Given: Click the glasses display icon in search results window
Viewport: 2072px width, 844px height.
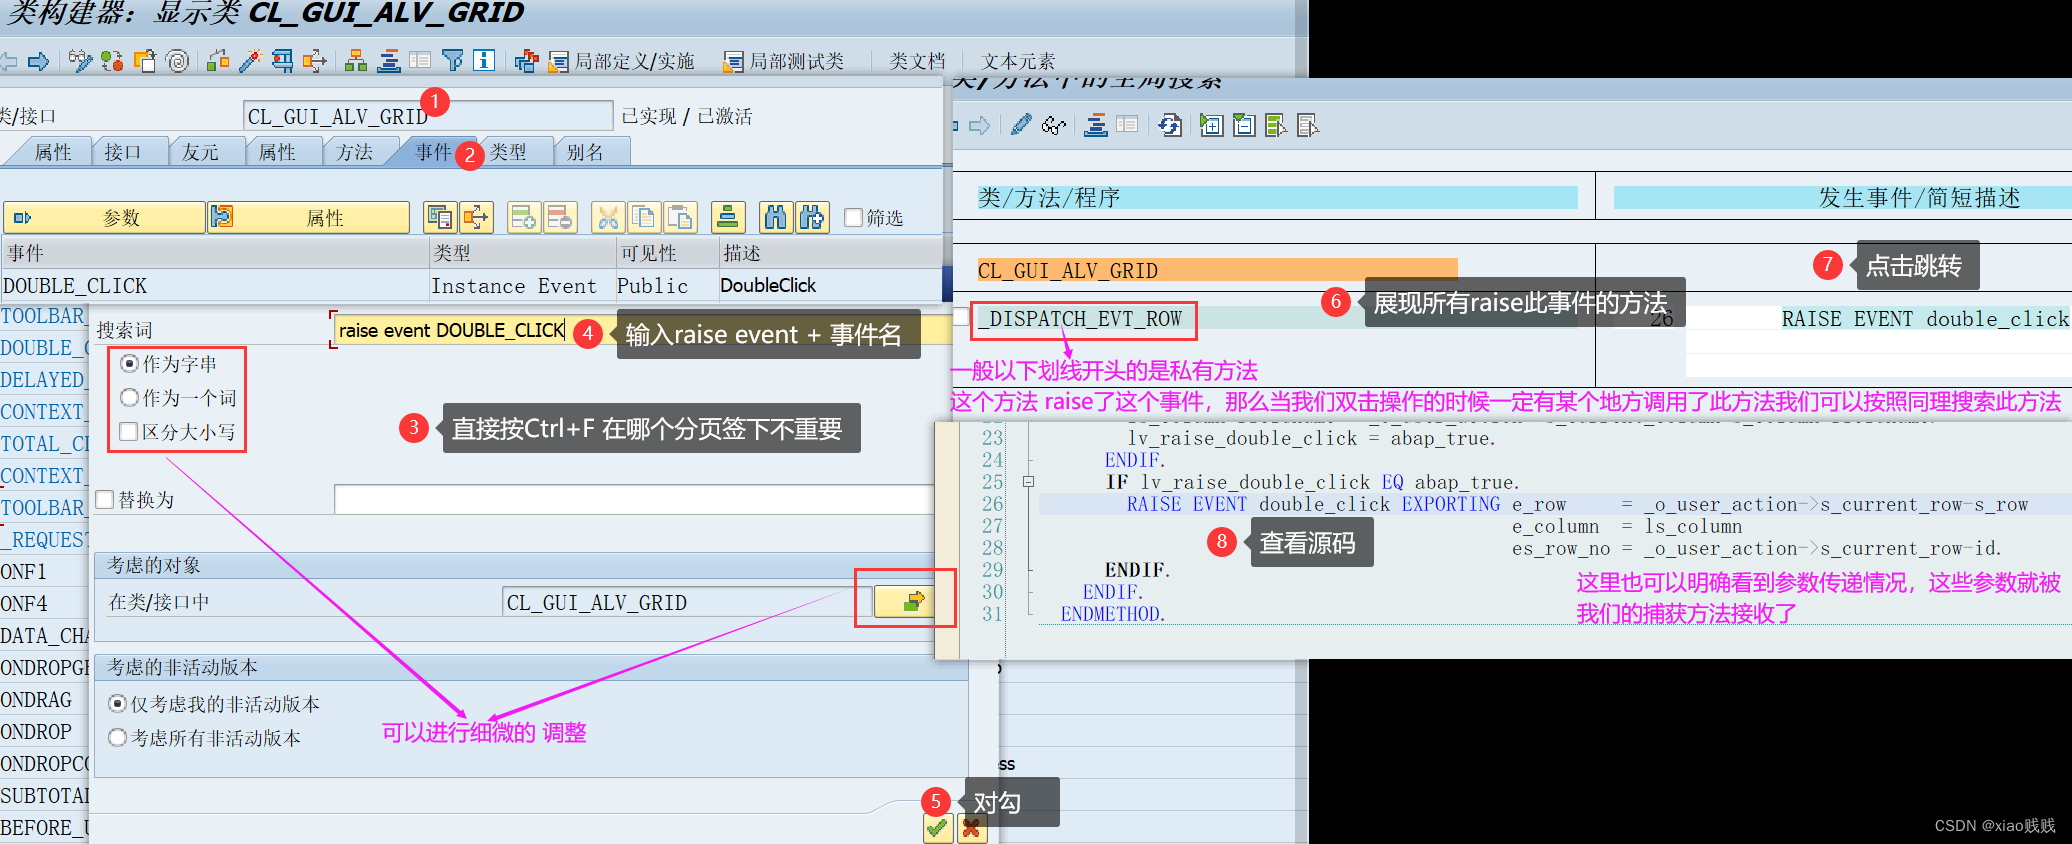Looking at the screenshot, I should 1054,125.
